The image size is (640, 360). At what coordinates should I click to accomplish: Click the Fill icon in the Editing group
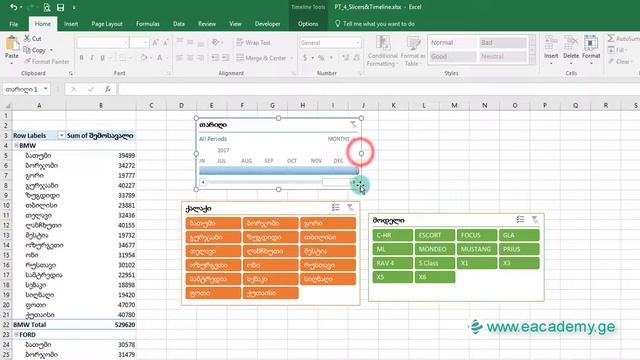point(611,50)
